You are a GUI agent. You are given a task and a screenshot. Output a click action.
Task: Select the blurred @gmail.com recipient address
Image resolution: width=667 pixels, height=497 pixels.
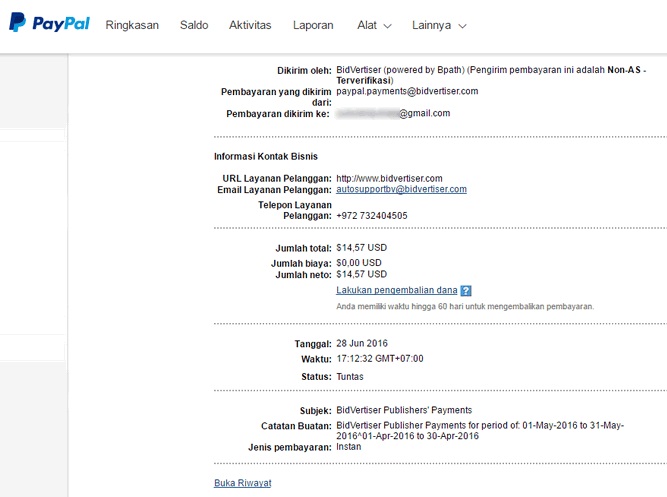click(x=393, y=113)
